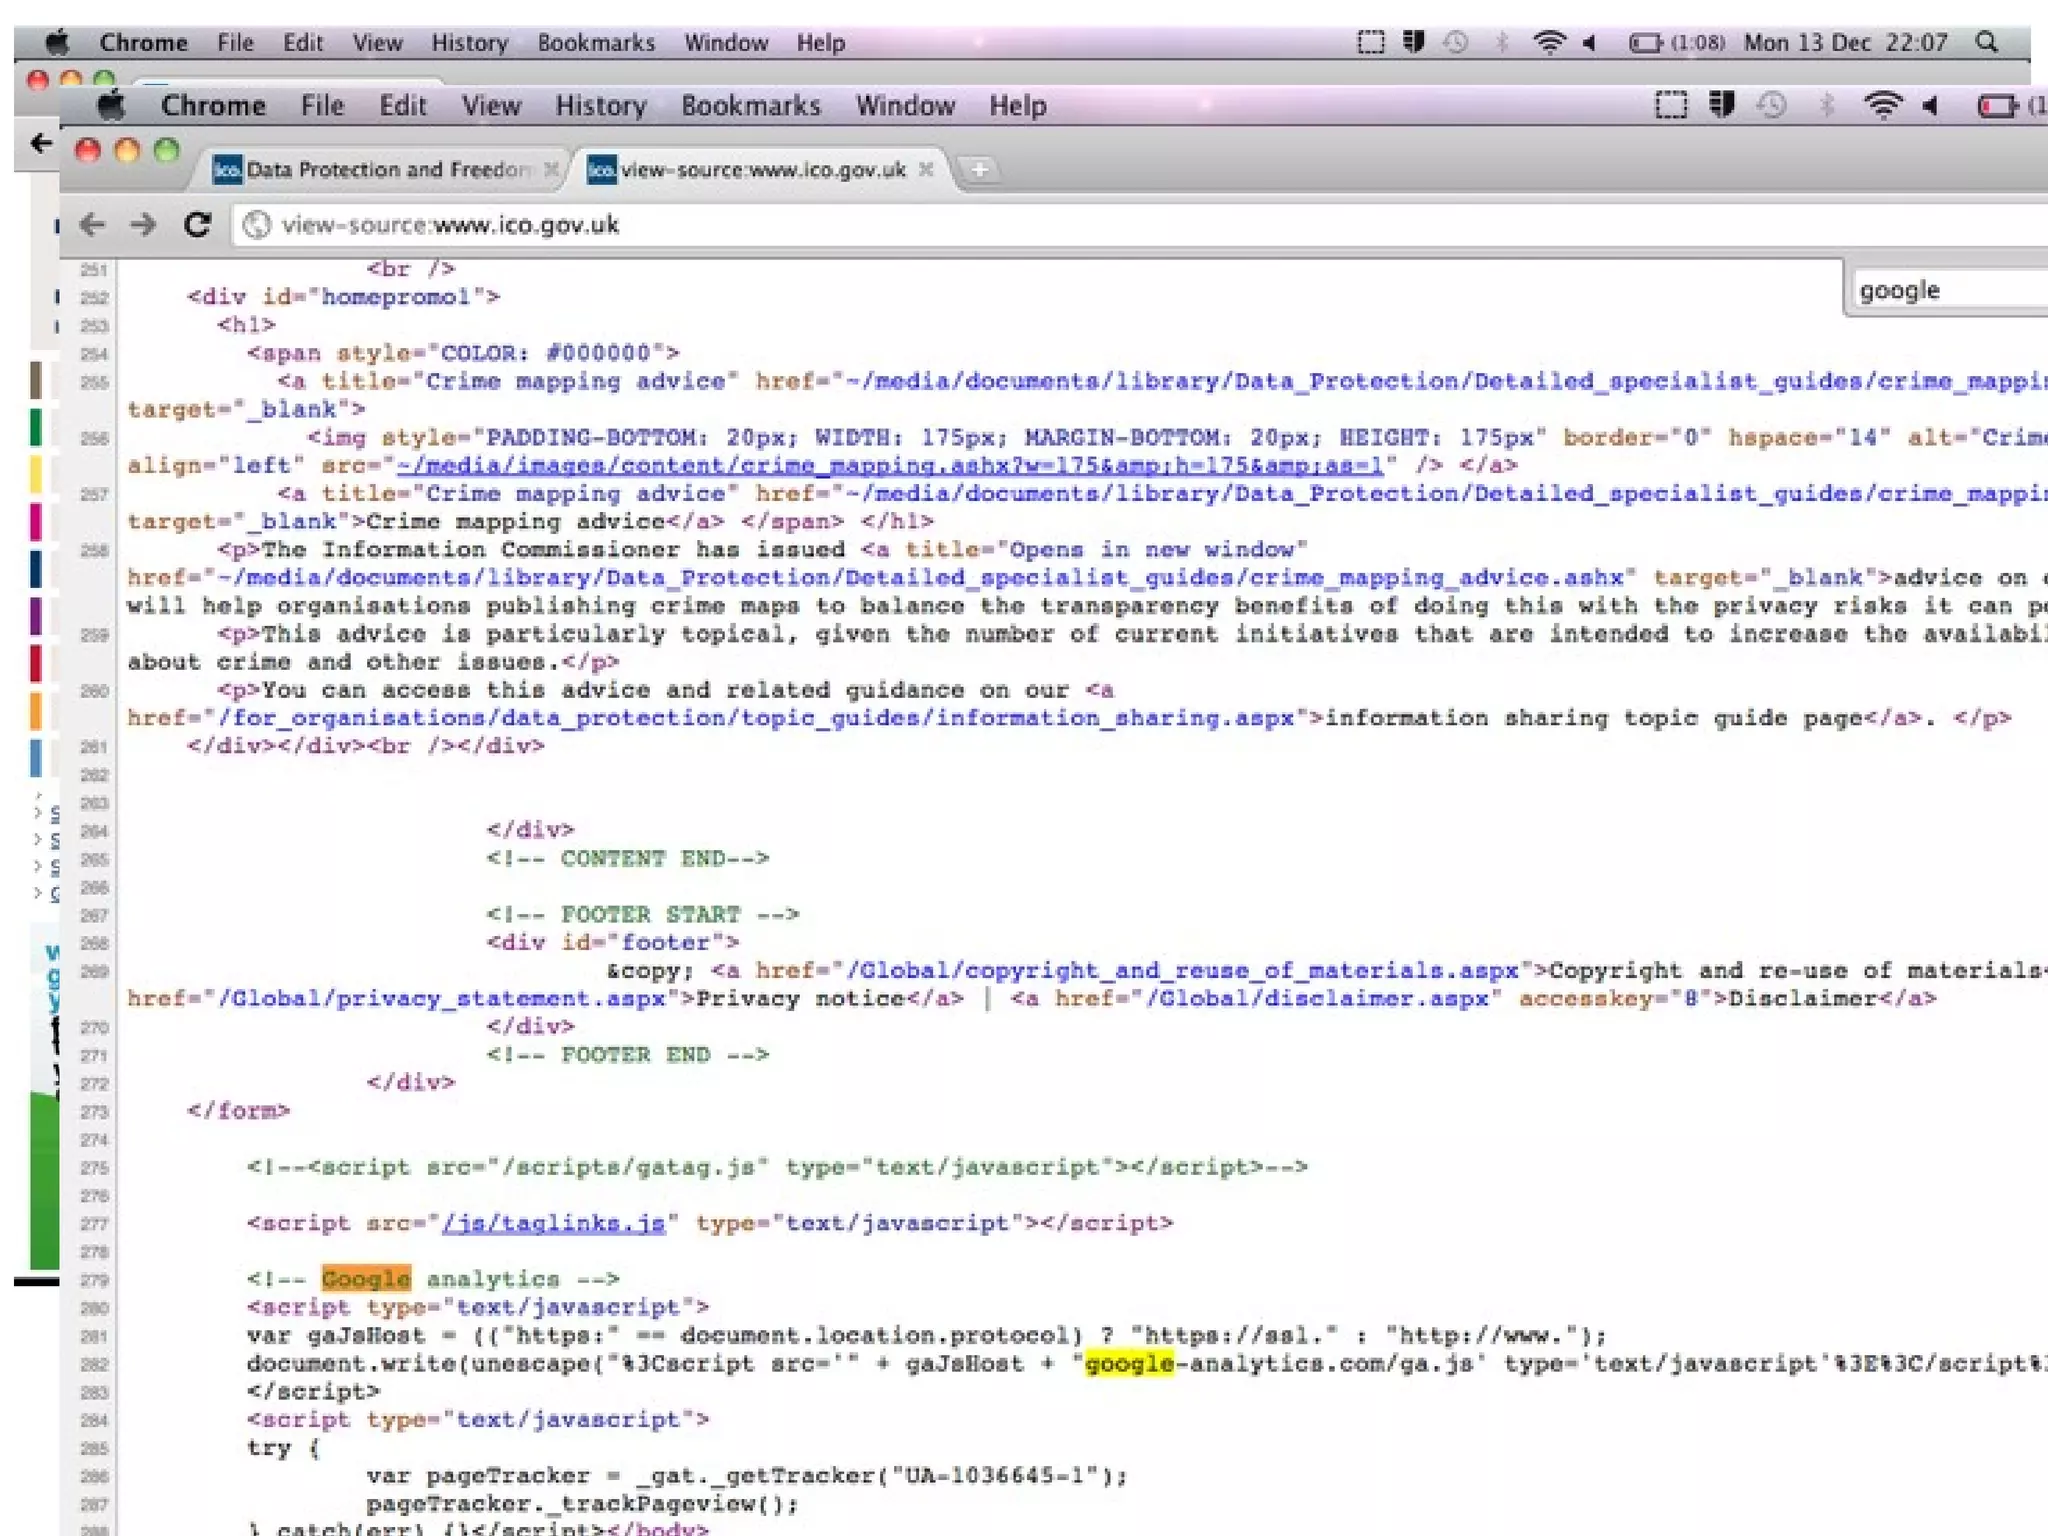Go back using the back arrow
Image resolution: width=2048 pixels, height=1536 pixels.
(92, 224)
